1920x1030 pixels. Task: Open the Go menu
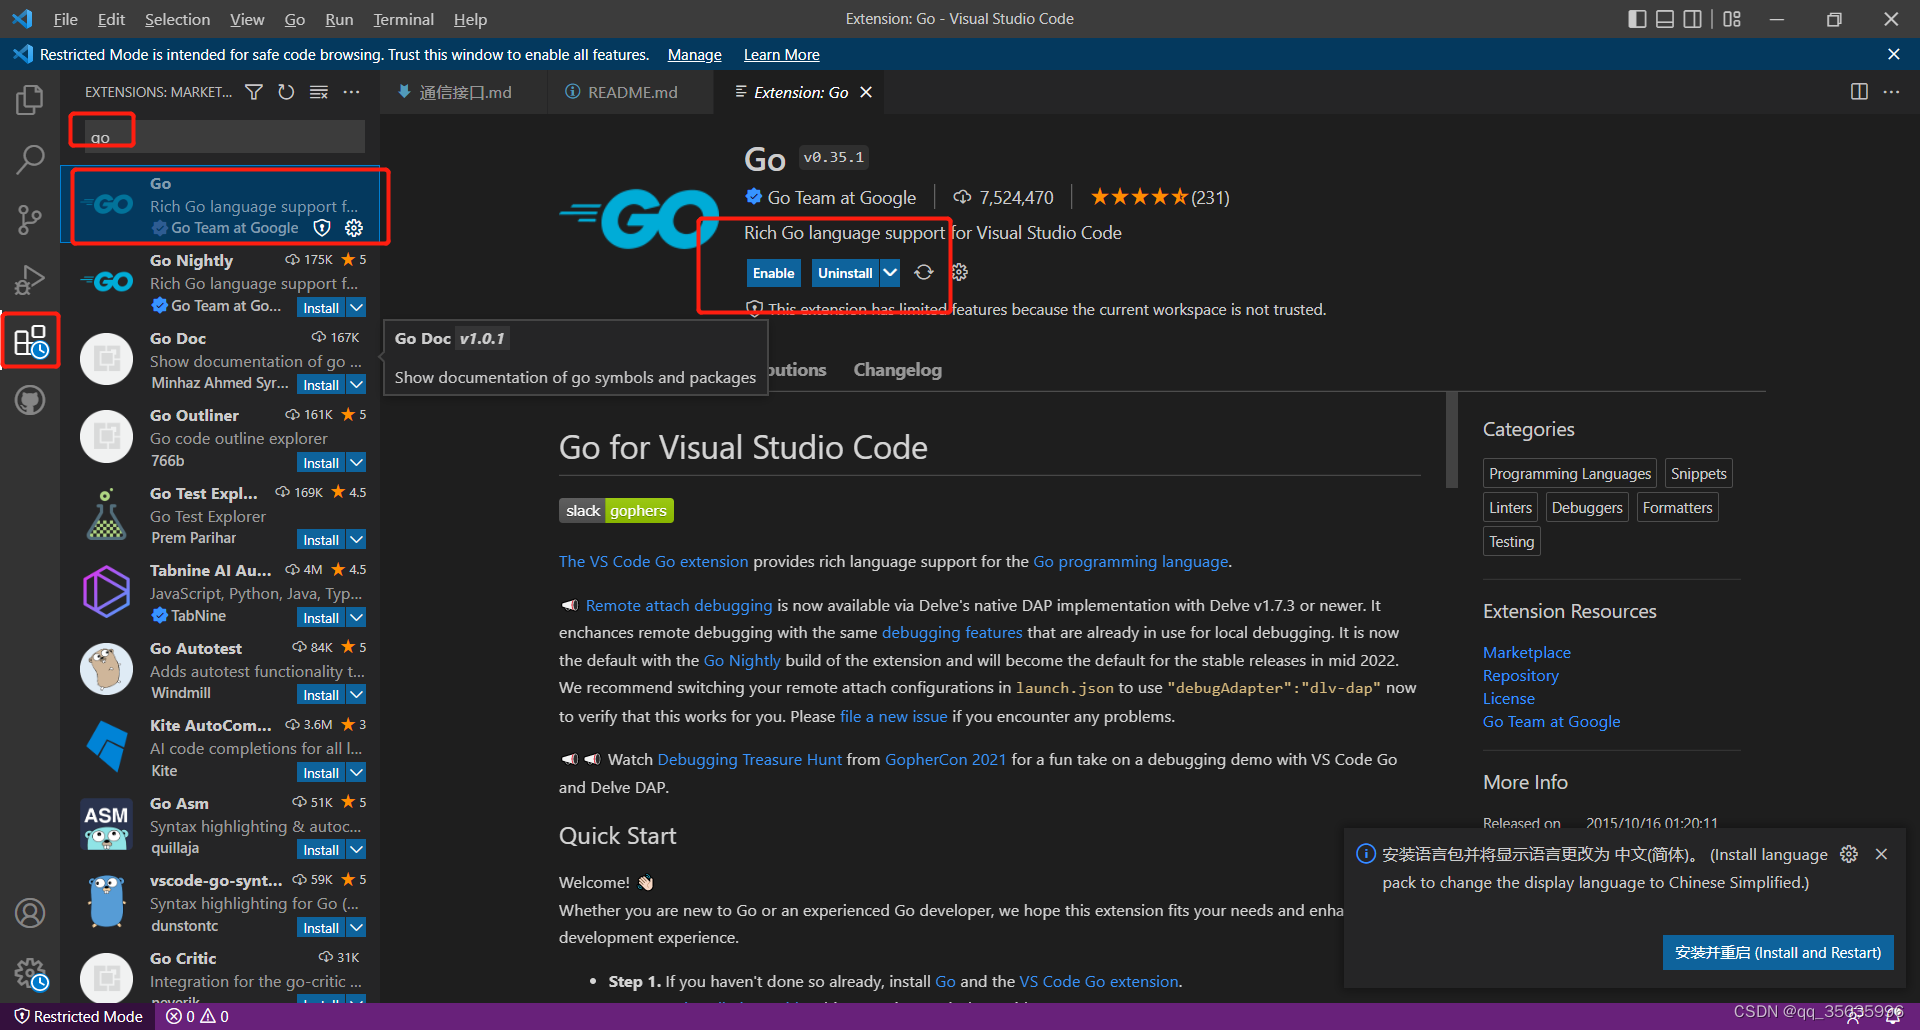tap(294, 19)
